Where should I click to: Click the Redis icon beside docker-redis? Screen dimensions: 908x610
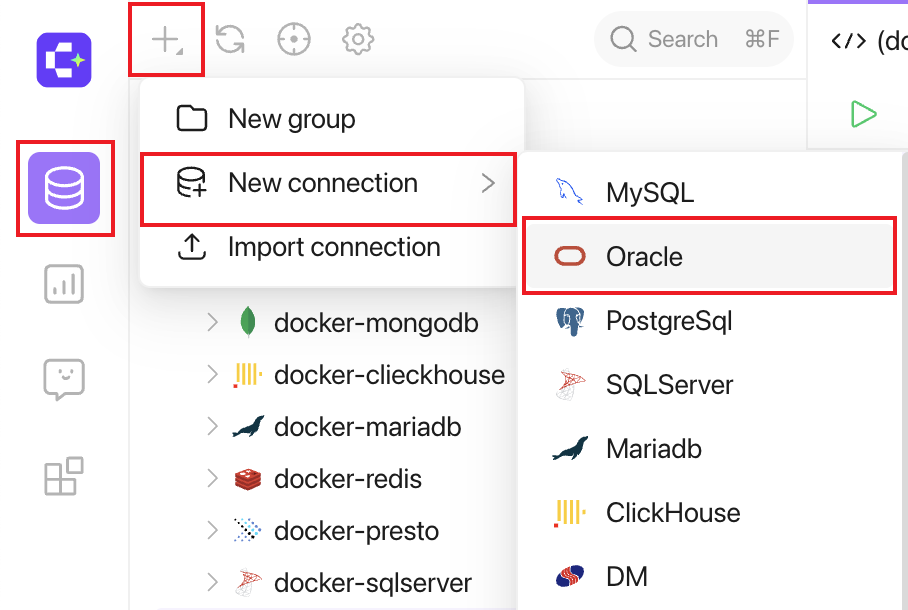click(248, 479)
